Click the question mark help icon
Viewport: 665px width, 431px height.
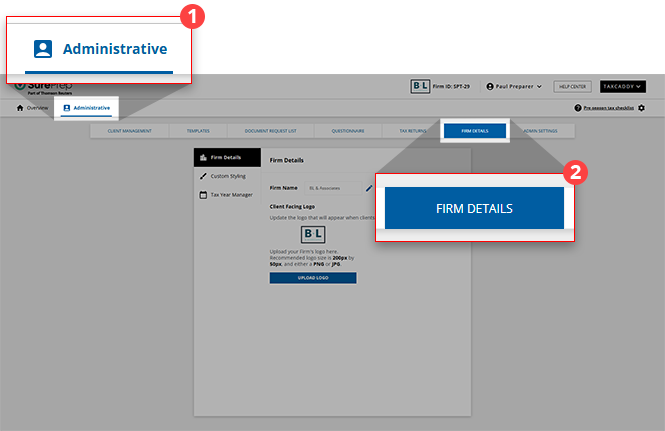click(578, 108)
